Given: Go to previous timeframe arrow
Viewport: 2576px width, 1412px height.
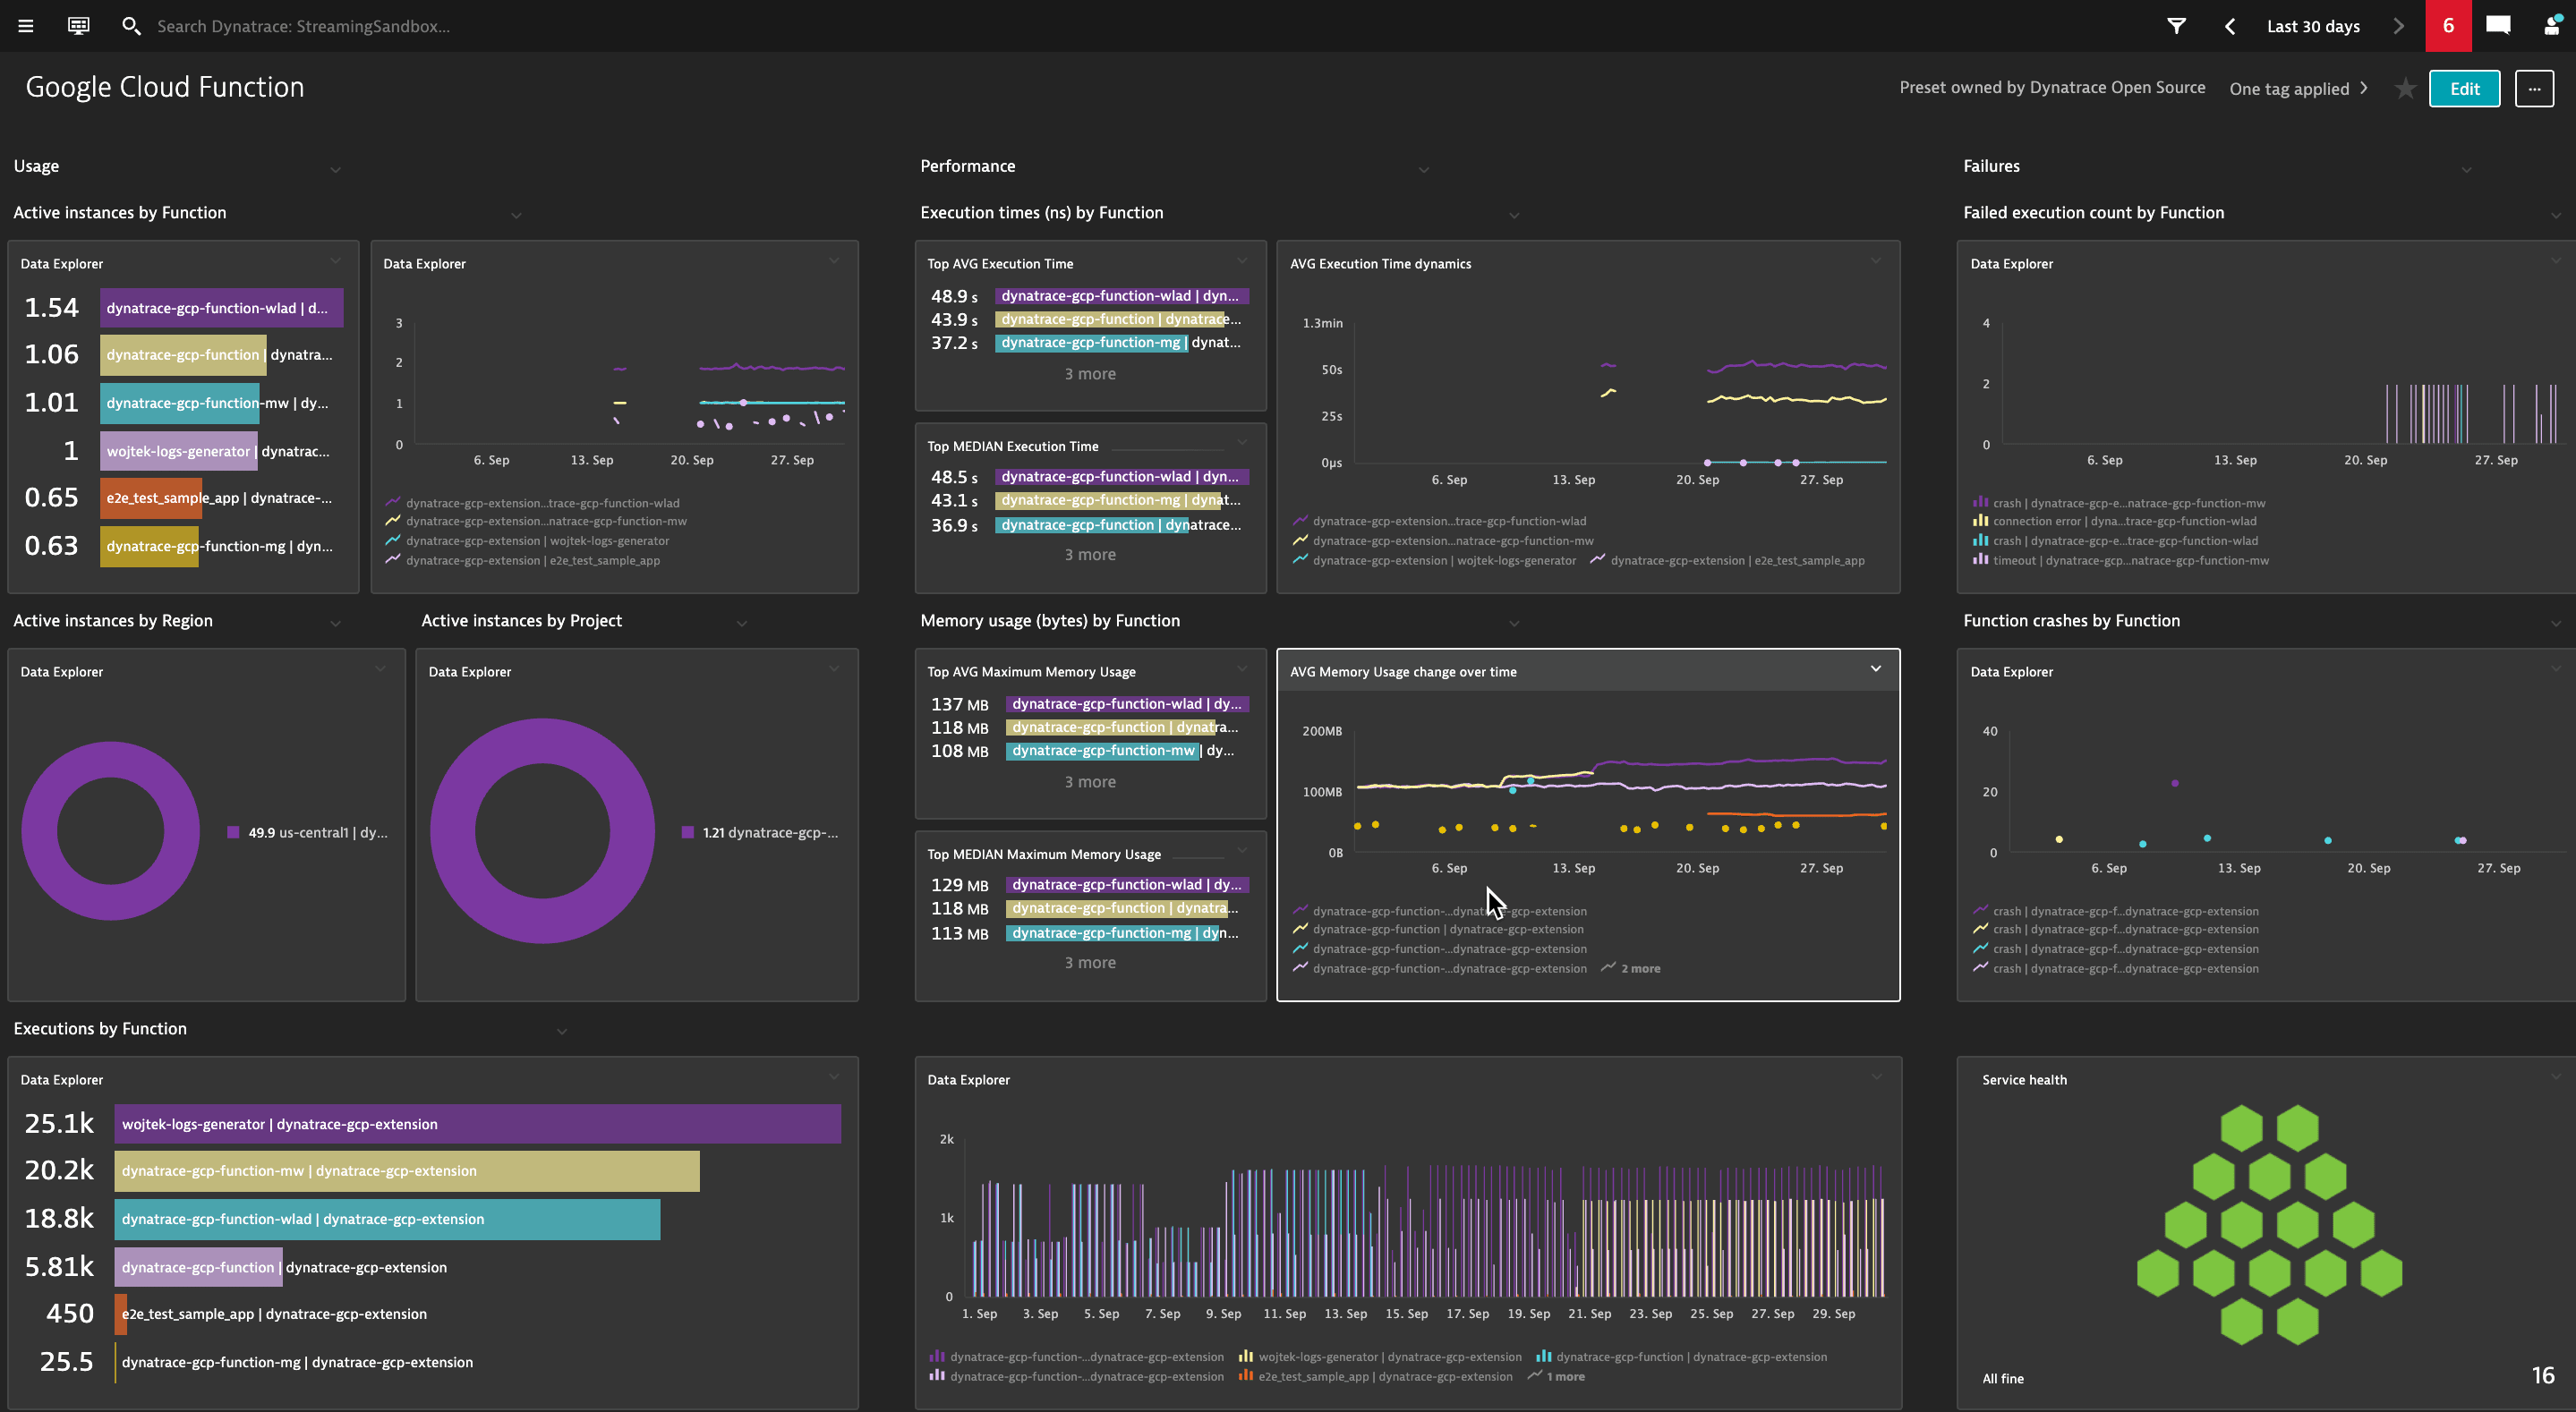Looking at the screenshot, I should pos(2229,26).
